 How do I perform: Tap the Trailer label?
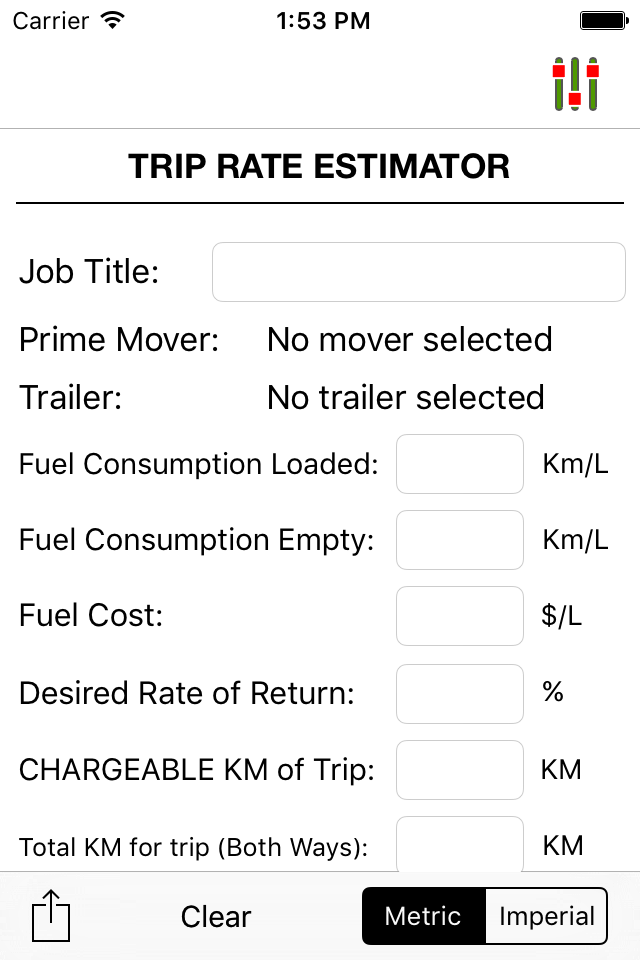tap(70, 397)
